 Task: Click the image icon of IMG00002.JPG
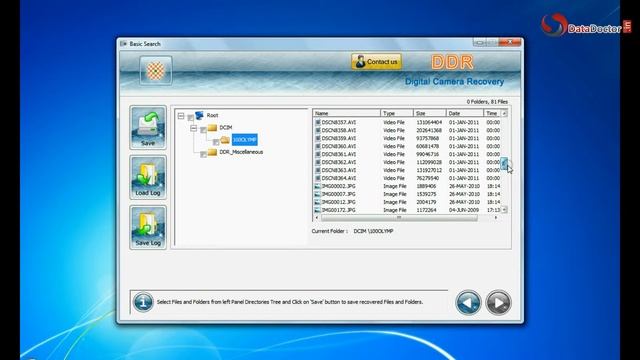pos(318,186)
